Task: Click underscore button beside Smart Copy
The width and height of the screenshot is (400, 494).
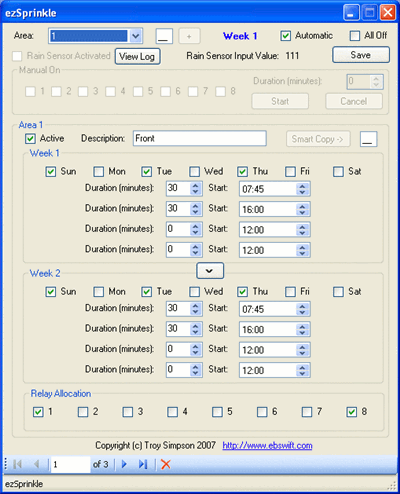Action: (368, 139)
